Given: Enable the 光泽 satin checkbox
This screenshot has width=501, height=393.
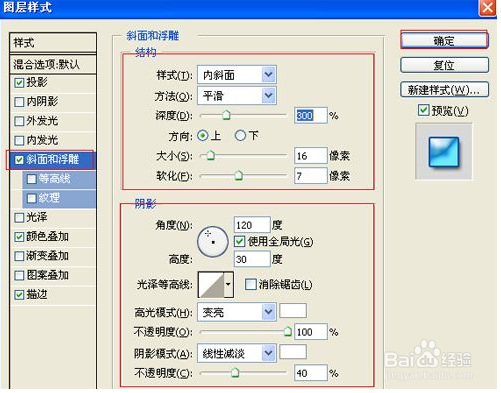Looking at the screenshot, I should [19, 218].
